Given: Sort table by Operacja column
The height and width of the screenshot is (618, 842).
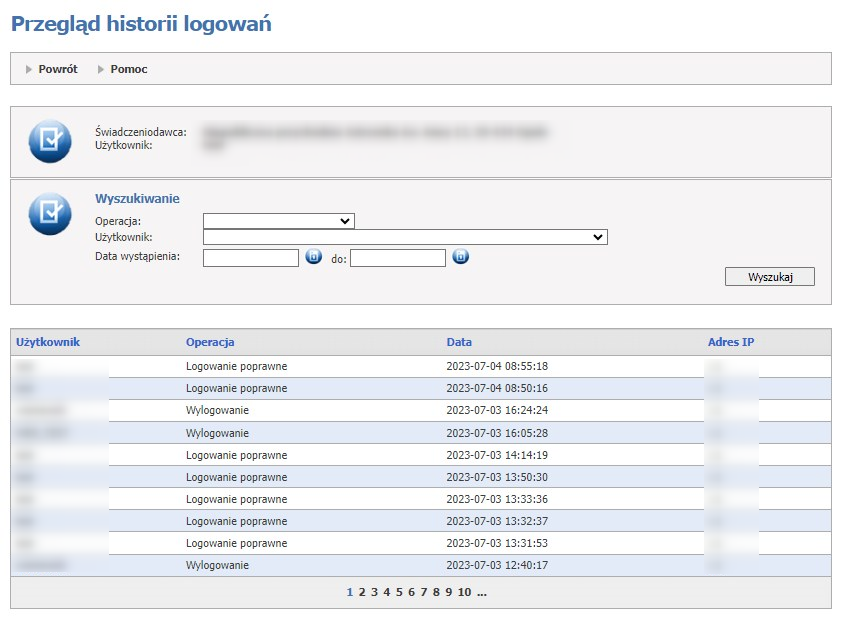Looking at the screenshot, I should (x=210, y=342).
